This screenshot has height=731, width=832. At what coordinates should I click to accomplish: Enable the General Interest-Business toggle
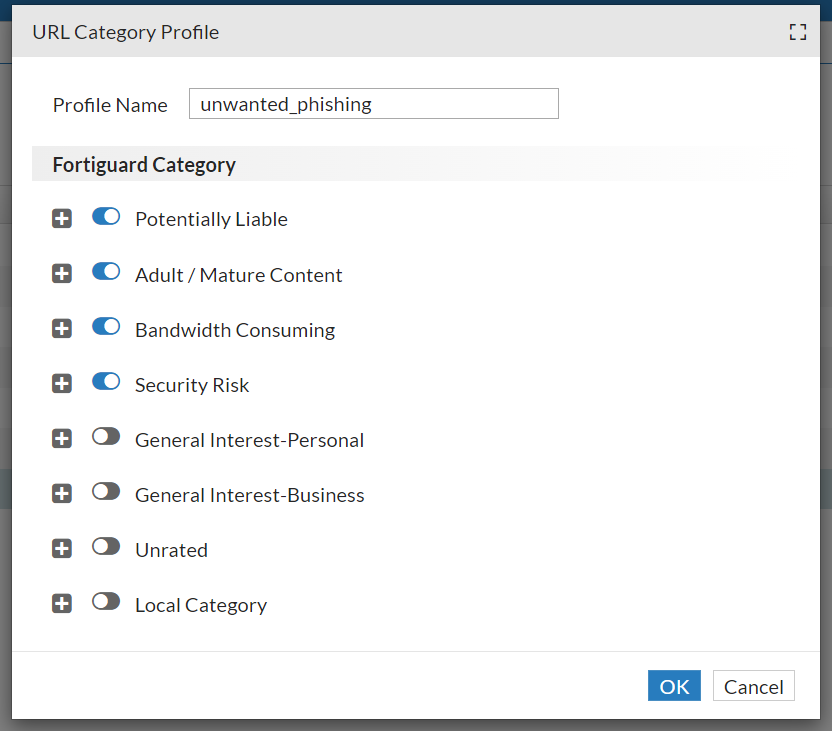pyautogui.click(x=106, y=492)
